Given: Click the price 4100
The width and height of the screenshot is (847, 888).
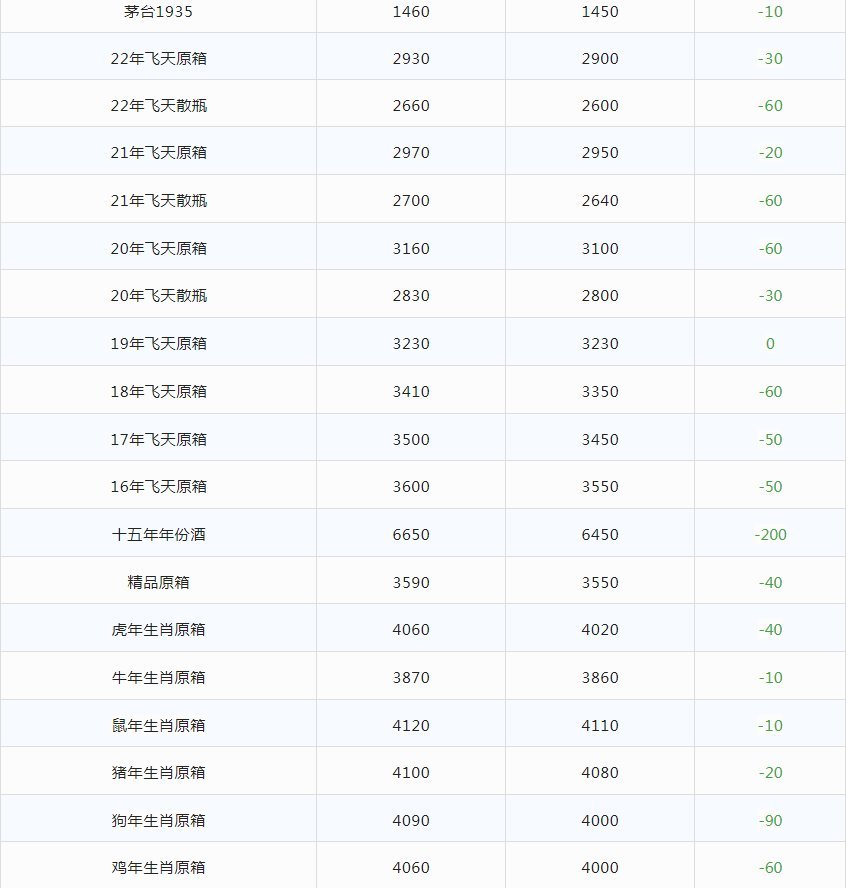Looking at the screenshot, I should (x=411, y=773).
